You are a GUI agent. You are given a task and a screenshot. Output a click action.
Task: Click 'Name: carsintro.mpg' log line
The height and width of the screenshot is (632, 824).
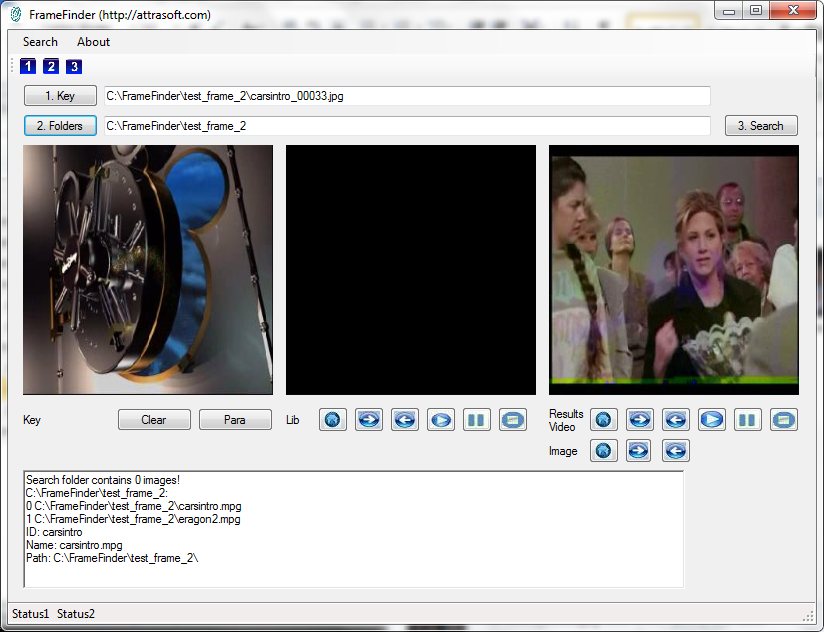click(74, 545)
